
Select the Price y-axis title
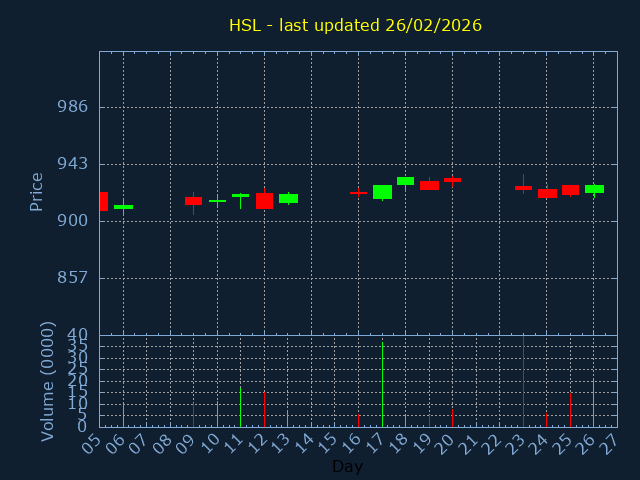coord(37,191)
